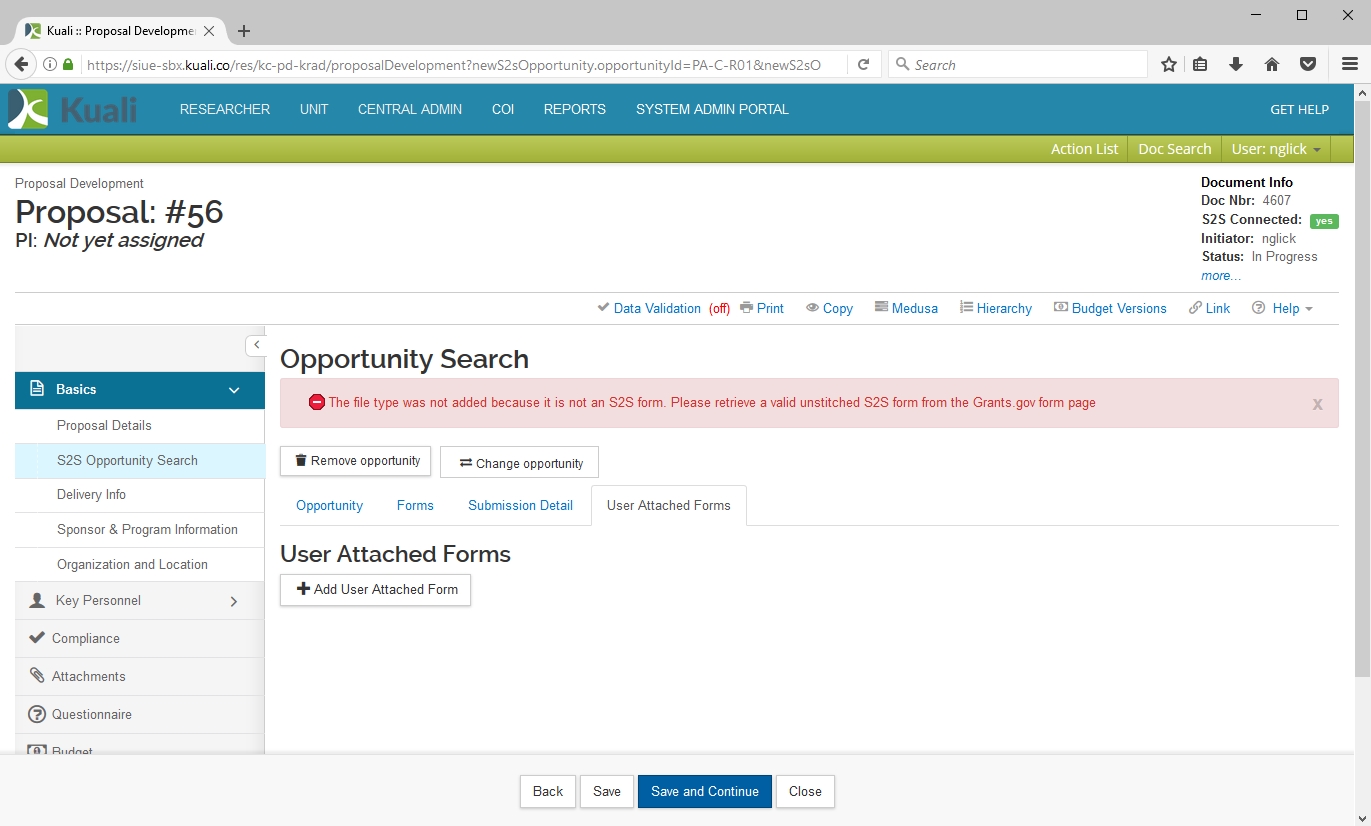Screen dimensions: 1371x826
Task: Open the Help dropdown menu
Action: 1283,308
